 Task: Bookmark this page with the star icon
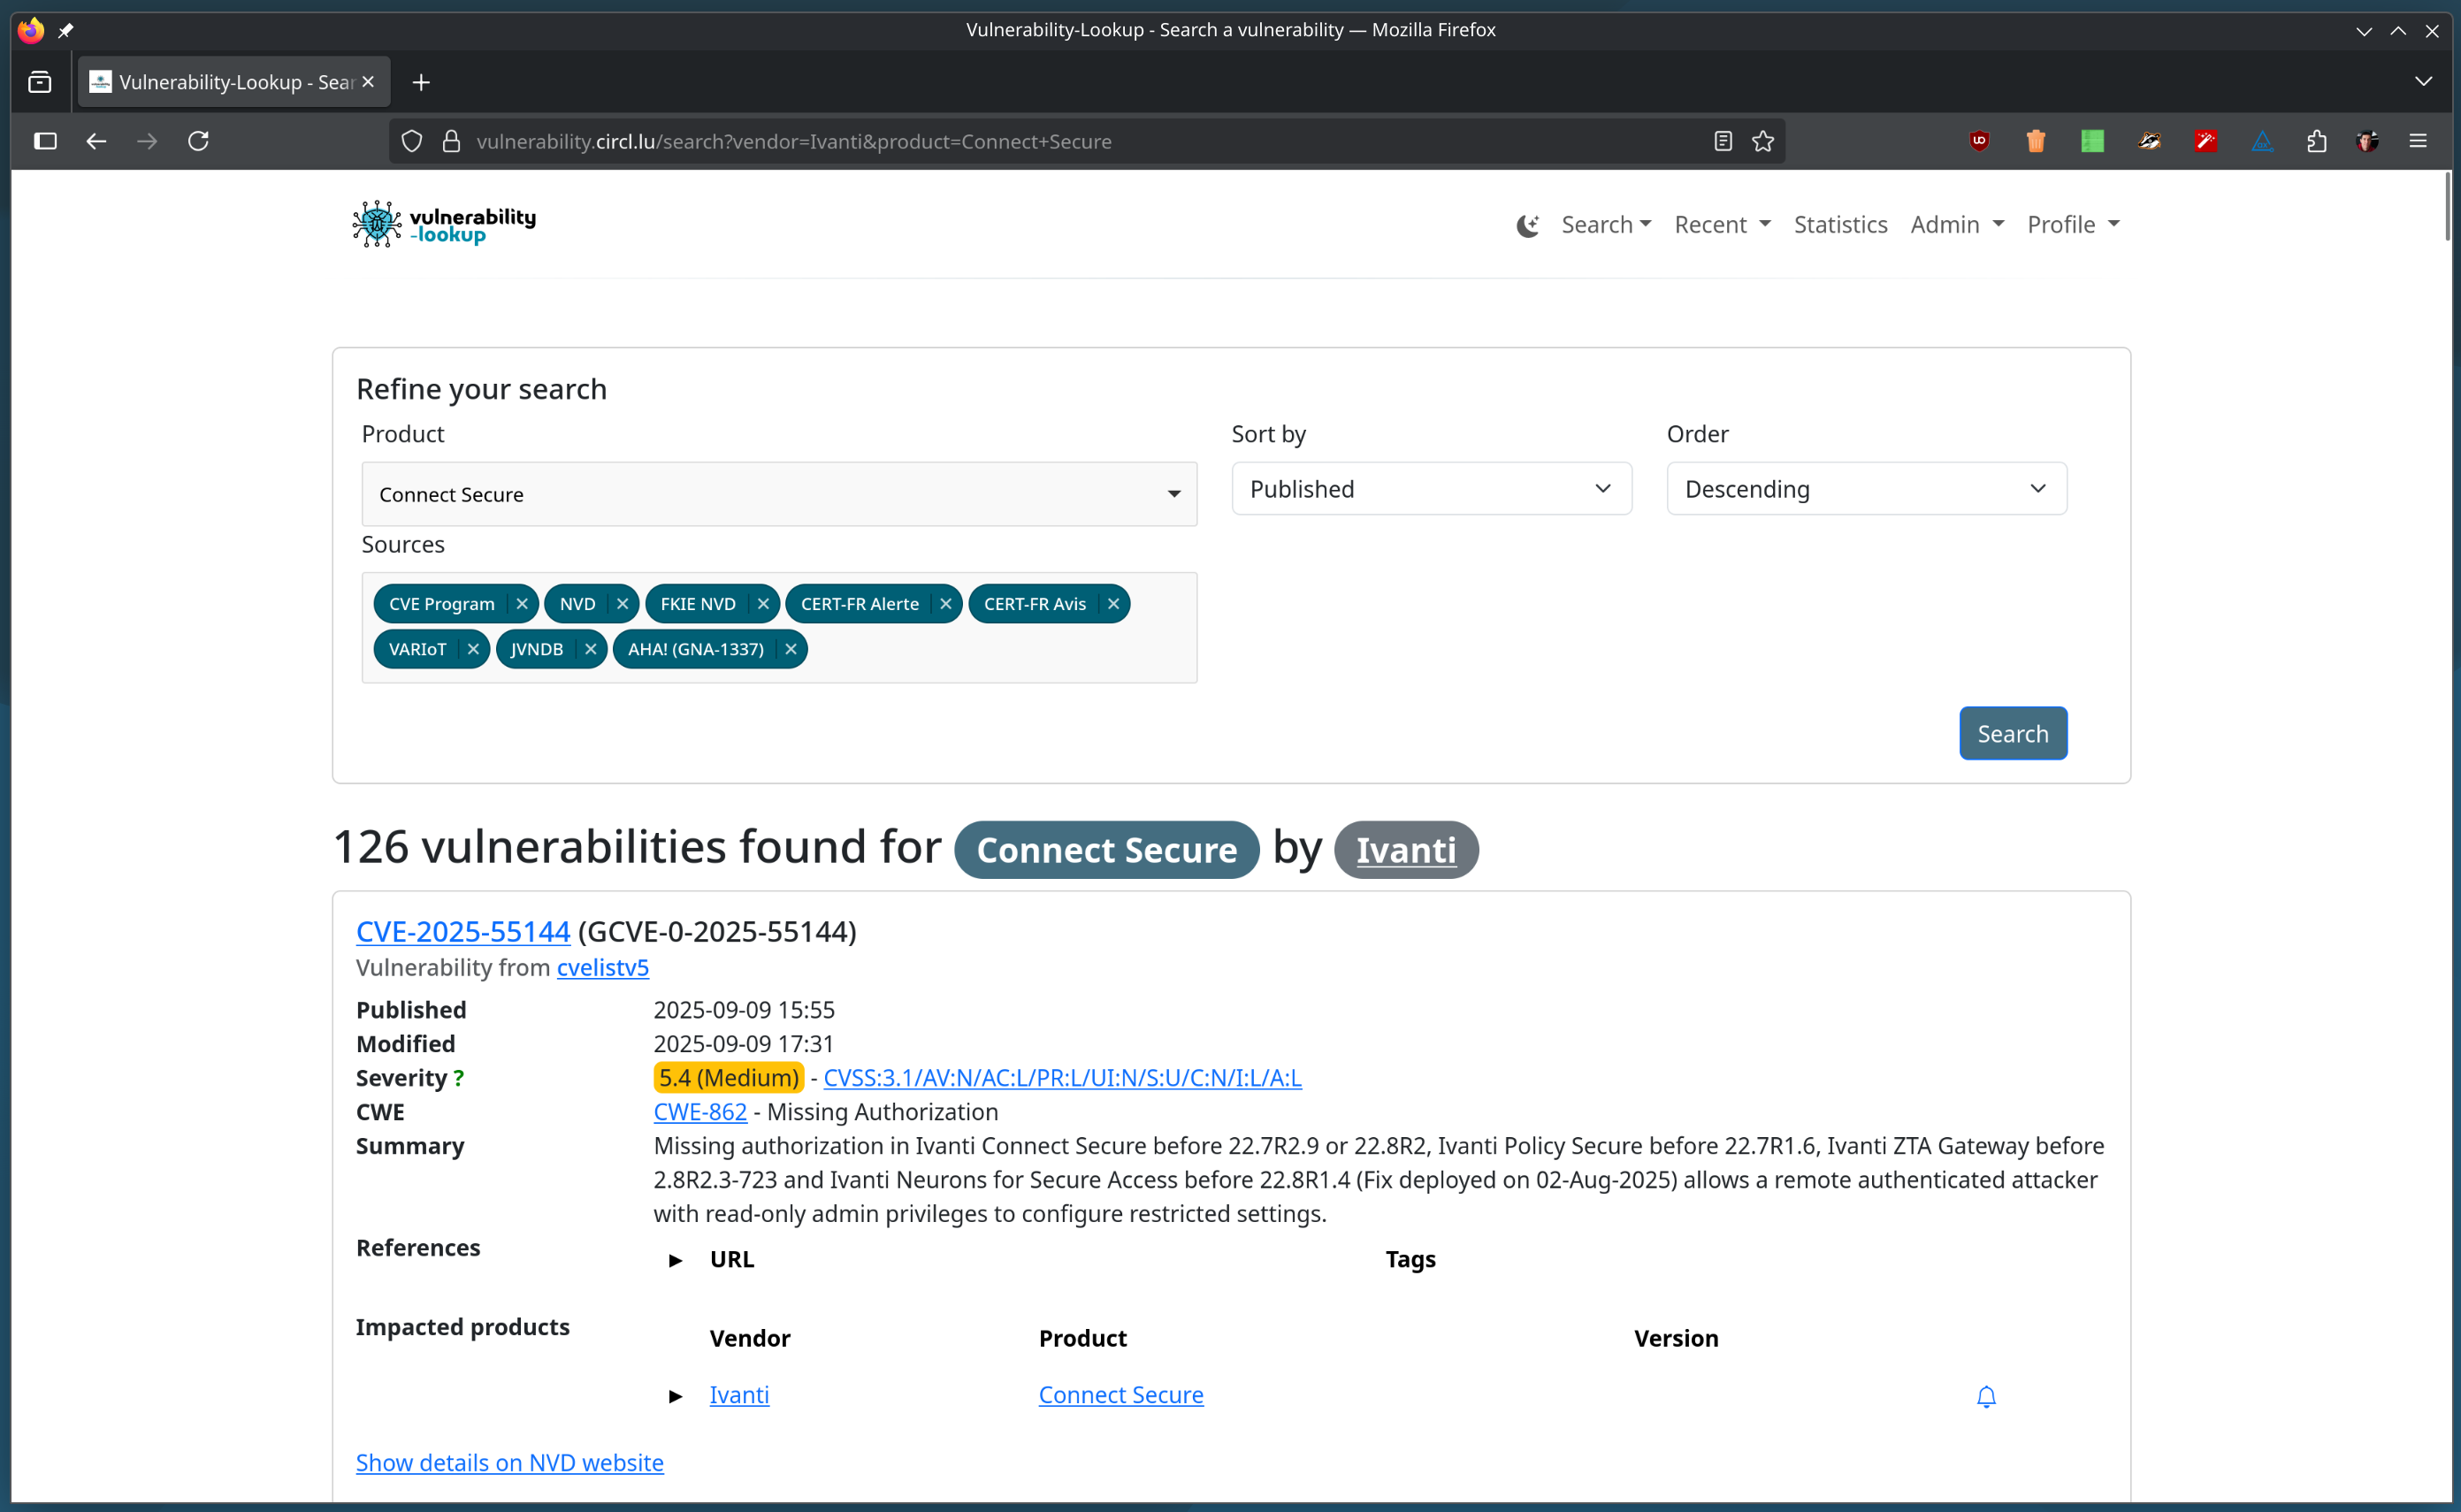click(x=1761, y=141)
